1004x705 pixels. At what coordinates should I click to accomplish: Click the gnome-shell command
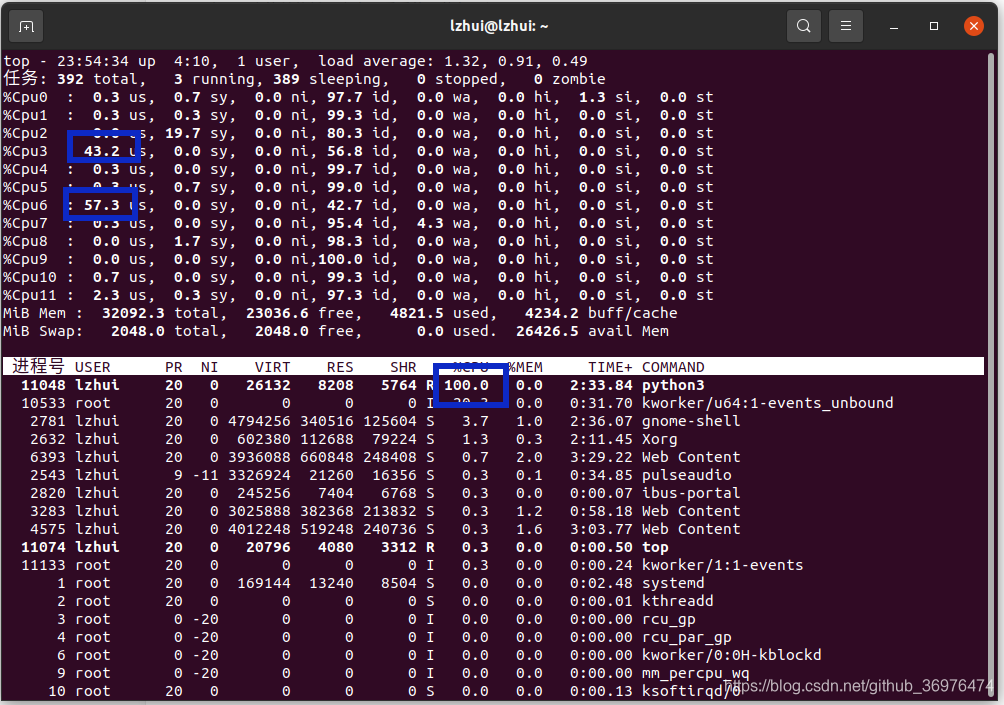coord(691,421)
